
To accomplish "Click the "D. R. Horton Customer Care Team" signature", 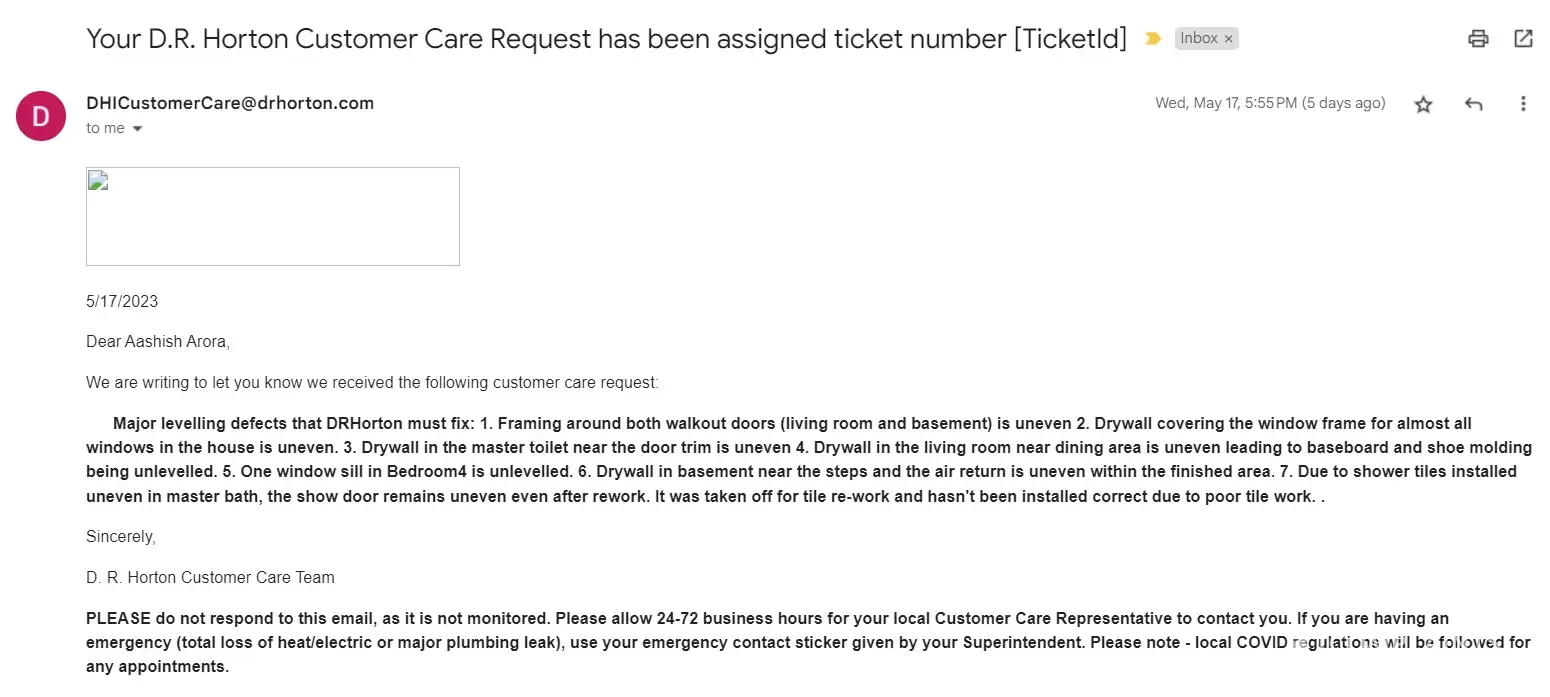I will click(x=210, y=577).
